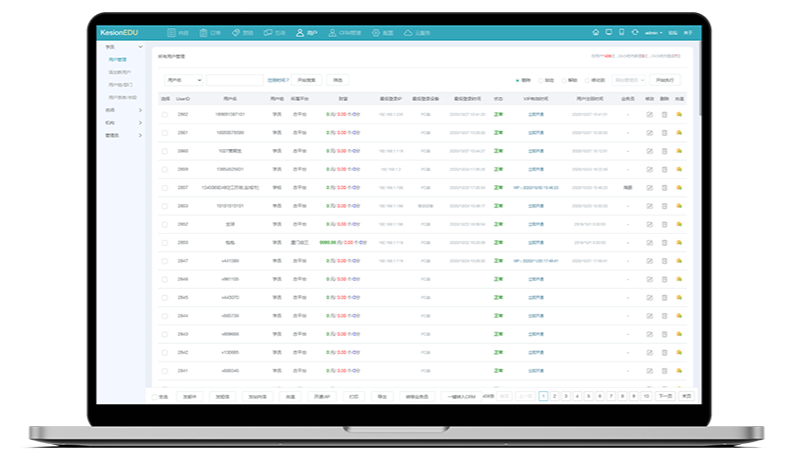Click the edit icon for user 2857
Image resolution: width=794 pixels, height=455 pixels.
pyautogui.click(x=649, y=187)
